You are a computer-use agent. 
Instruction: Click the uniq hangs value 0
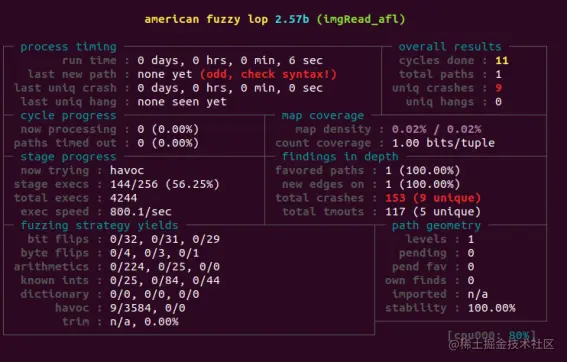(498, 102)
